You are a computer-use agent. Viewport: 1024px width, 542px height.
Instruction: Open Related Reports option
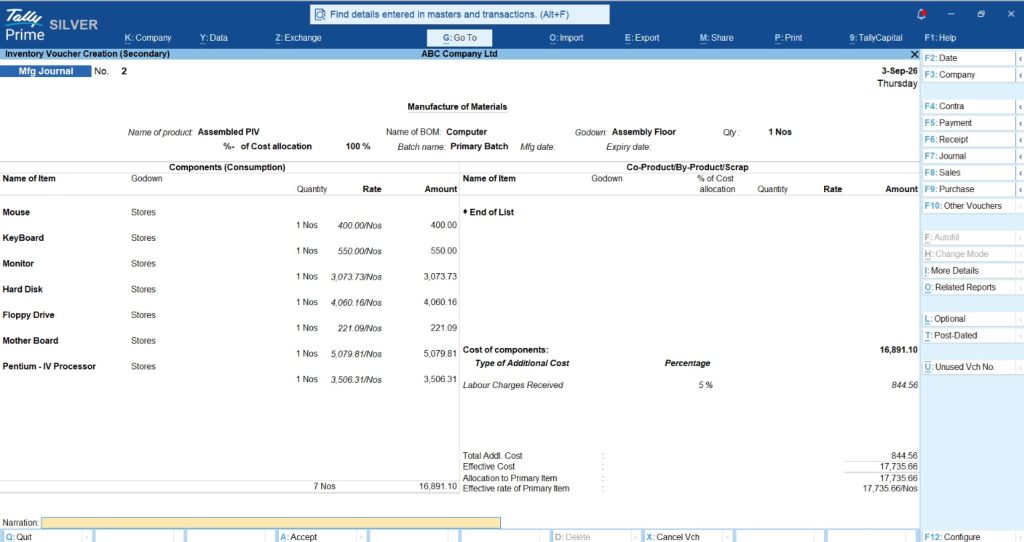(968, 287)
